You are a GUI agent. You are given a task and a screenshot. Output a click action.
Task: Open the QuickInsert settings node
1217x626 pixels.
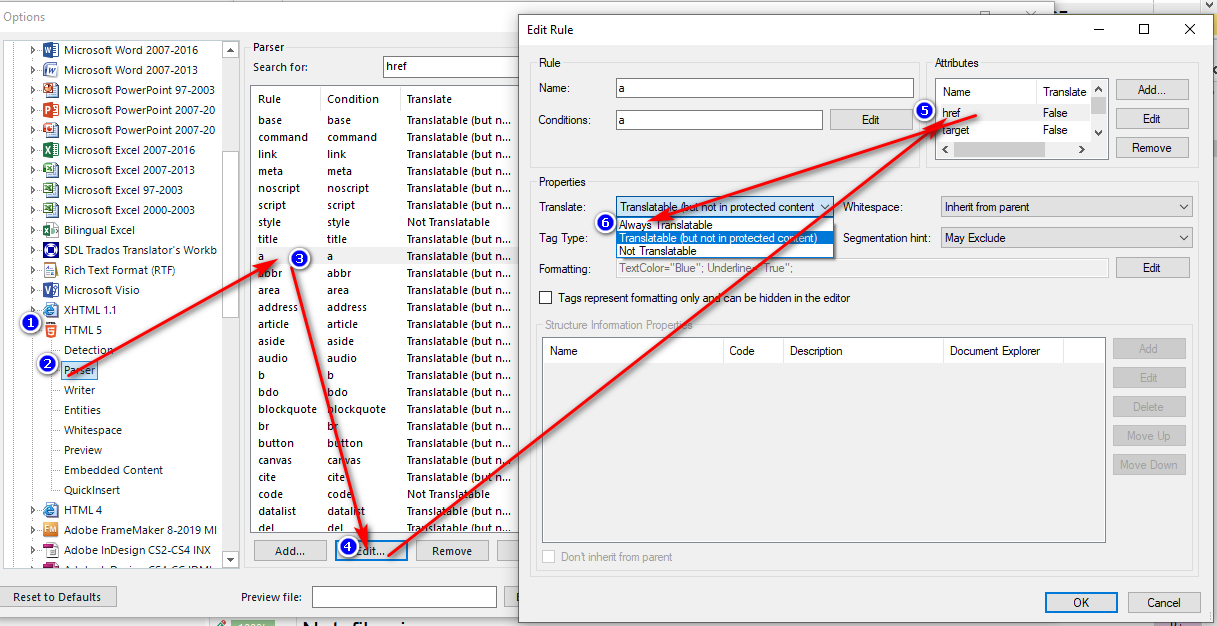point(92,490)
